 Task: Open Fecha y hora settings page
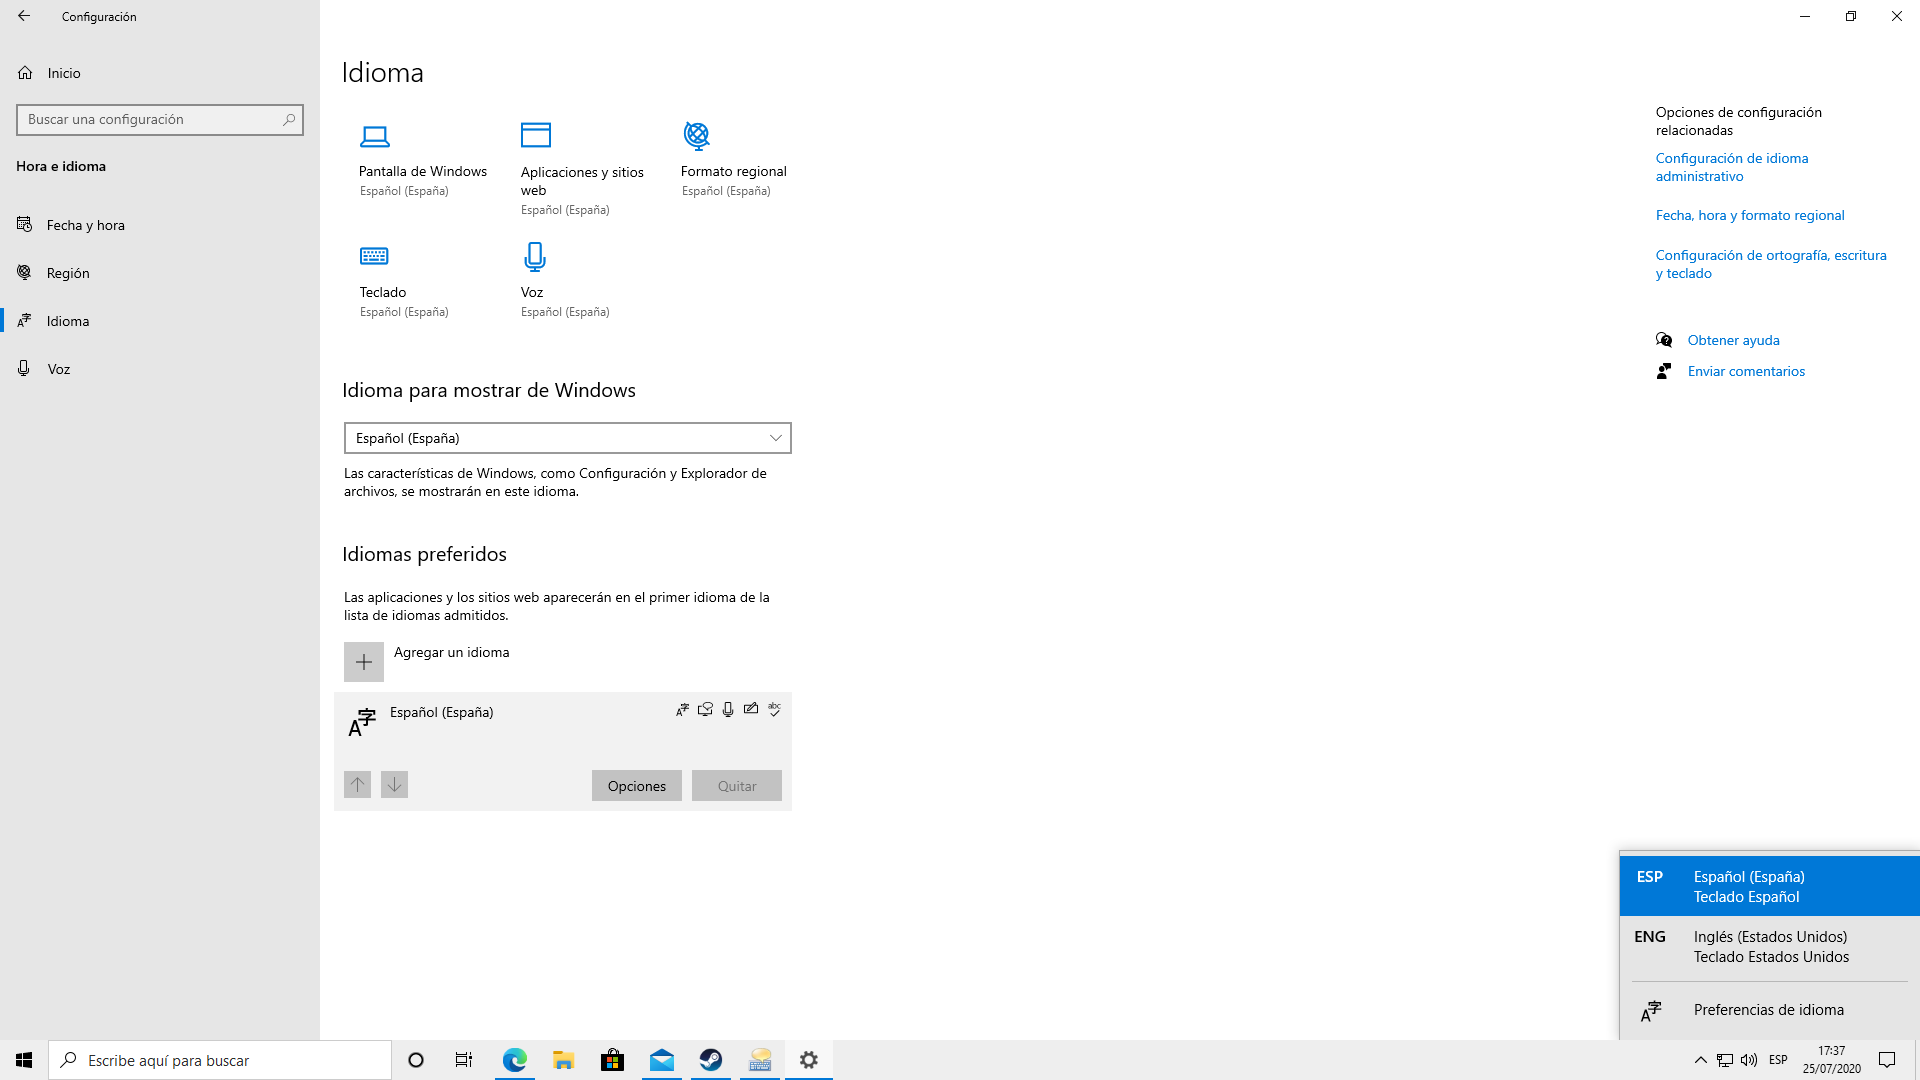click(x=86, y=225)
